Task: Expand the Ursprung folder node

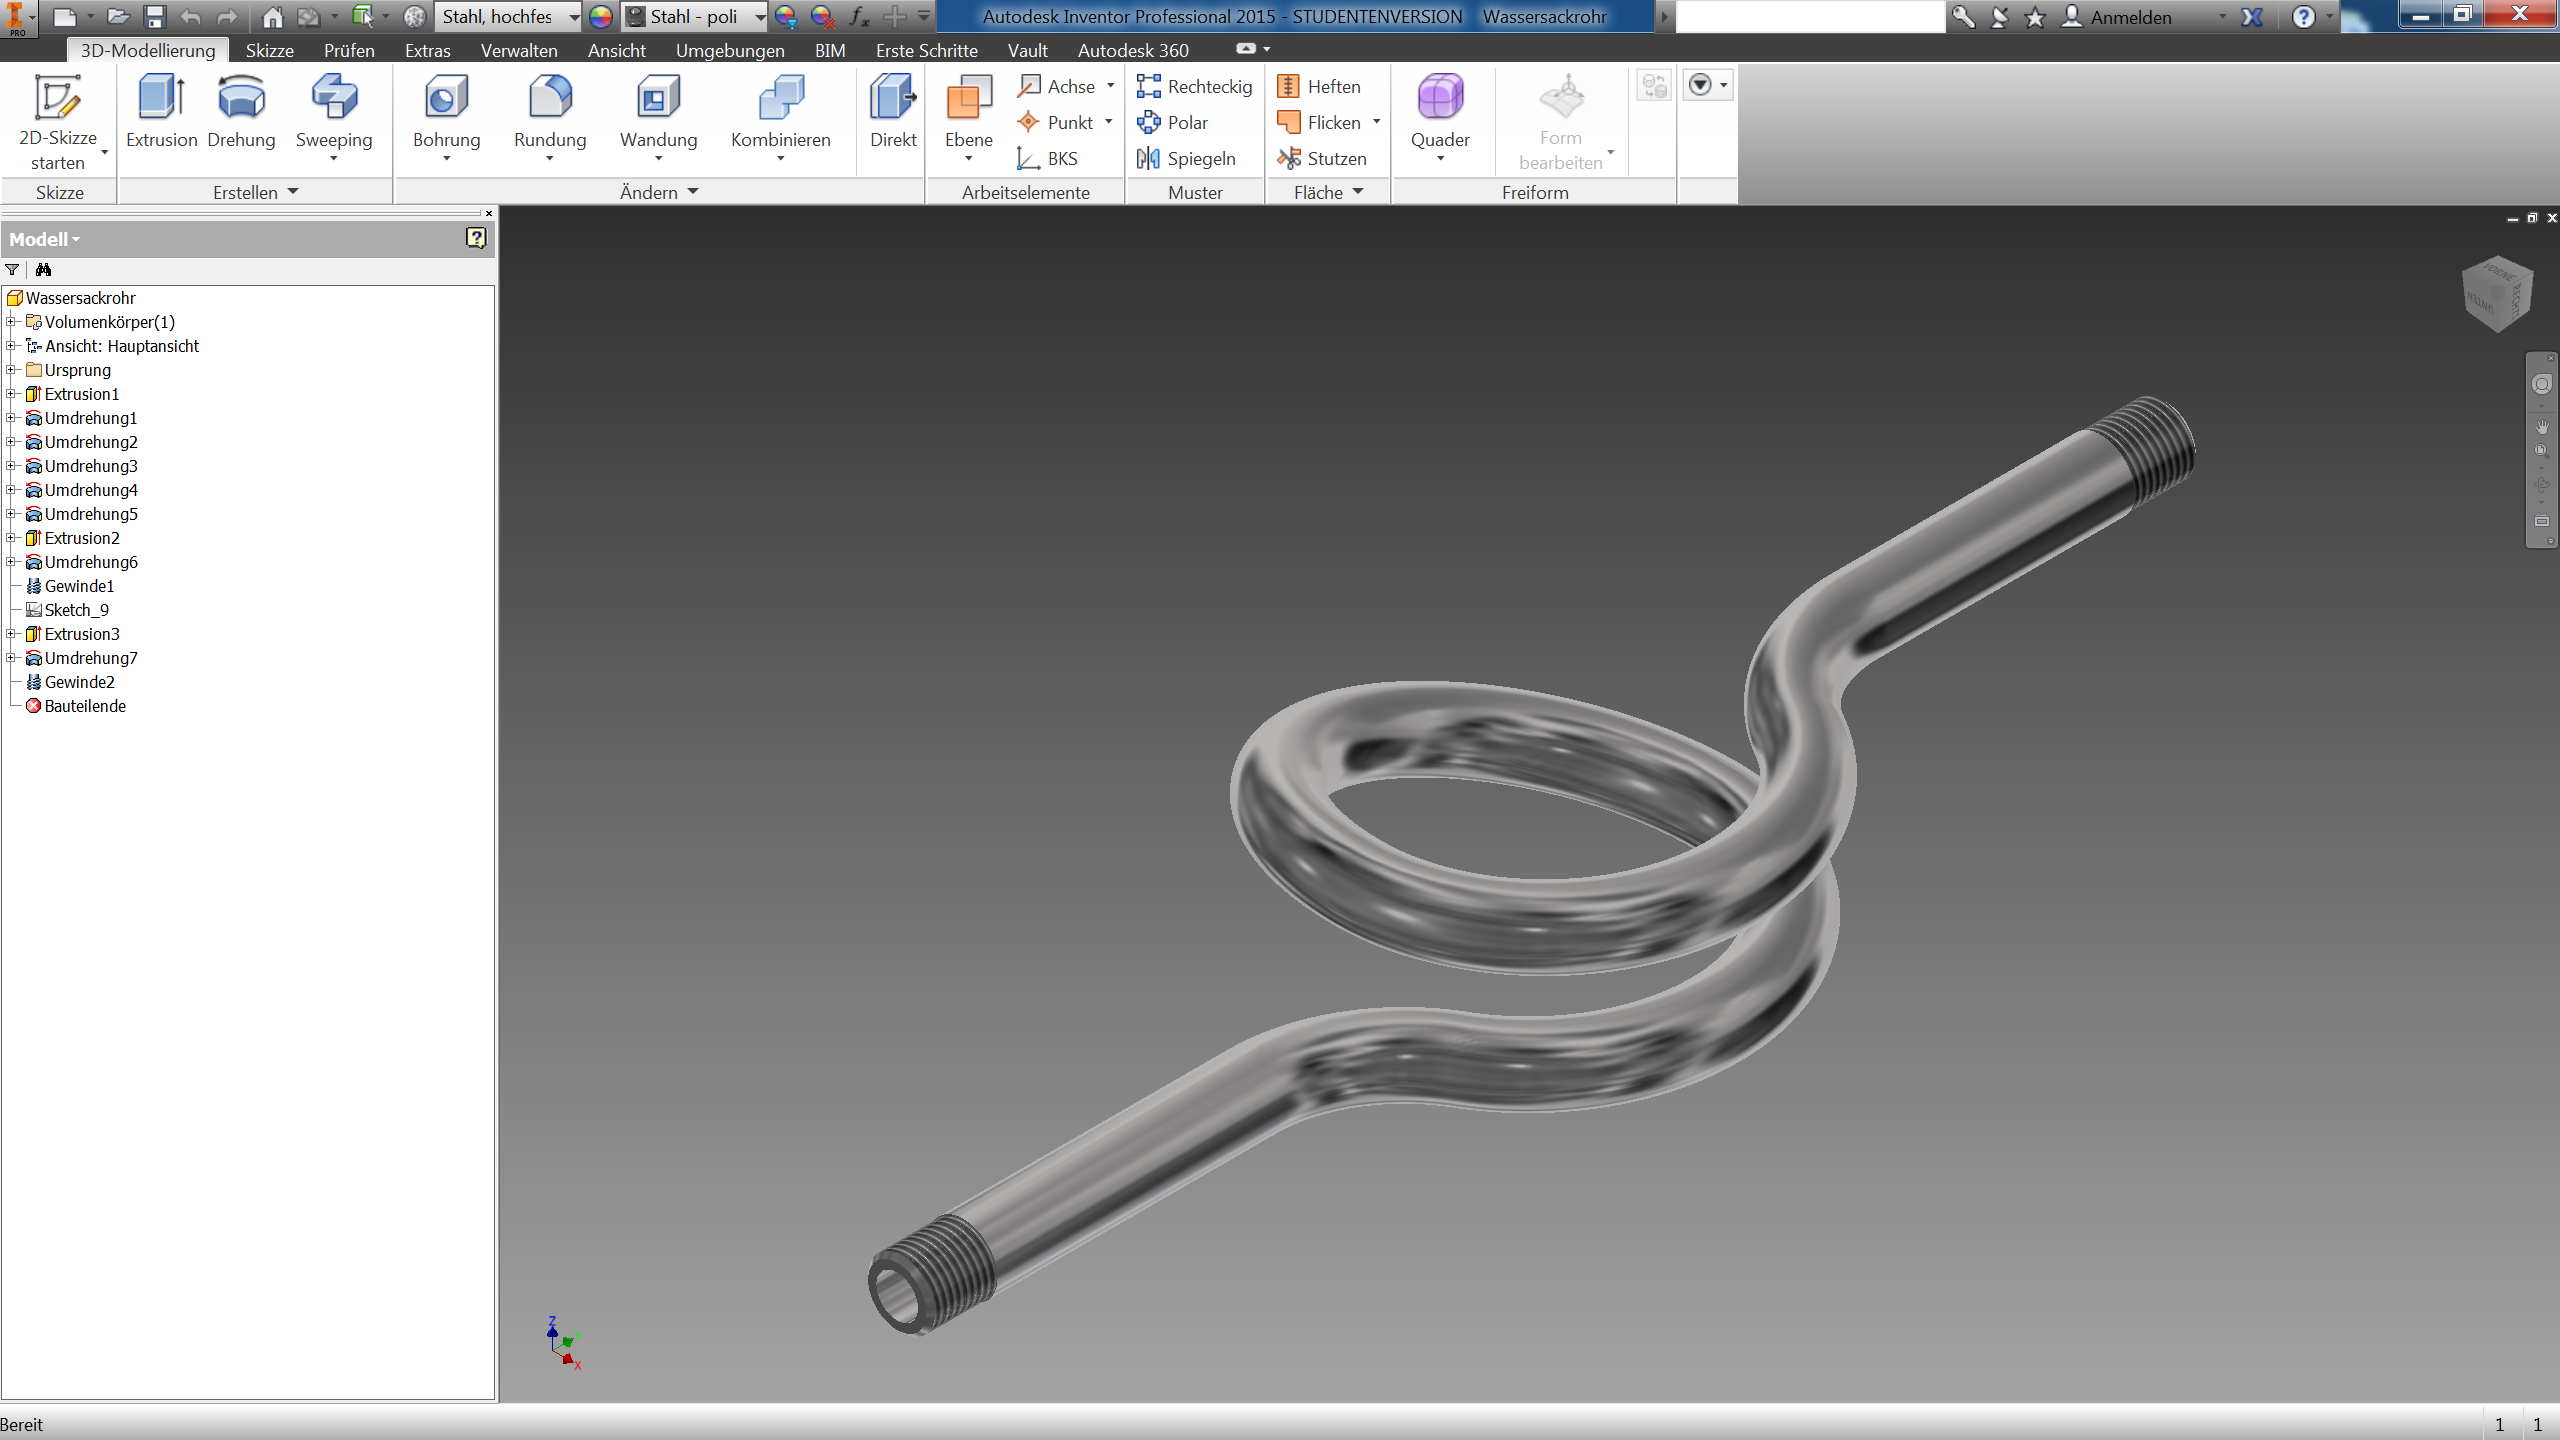Action: 11,369
